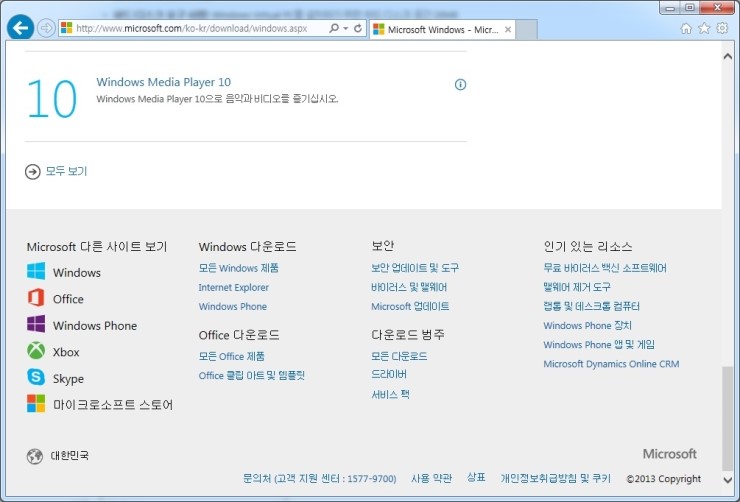Viewport: 740px width, 502px height.
Task: Open Office 클립 아트 및 템플릿 link
Action: click(x=252, y=376)
